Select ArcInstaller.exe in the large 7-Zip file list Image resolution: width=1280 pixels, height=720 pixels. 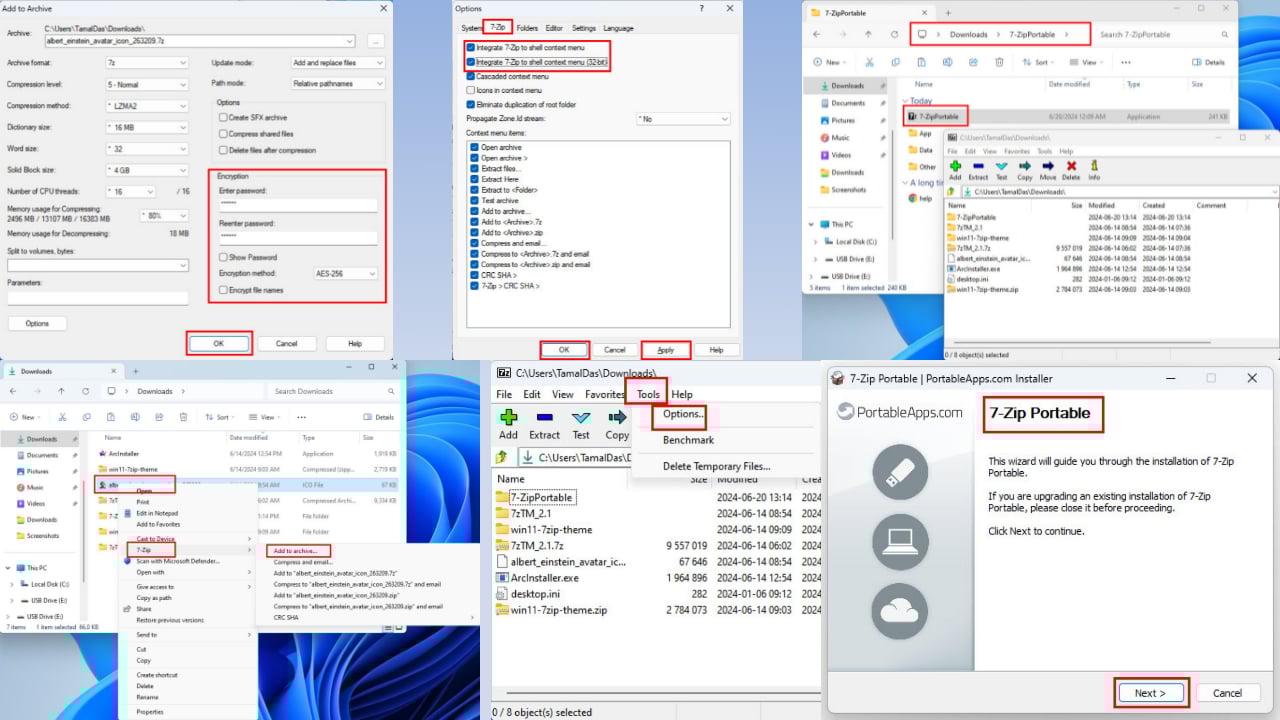[x=544, y=578]
